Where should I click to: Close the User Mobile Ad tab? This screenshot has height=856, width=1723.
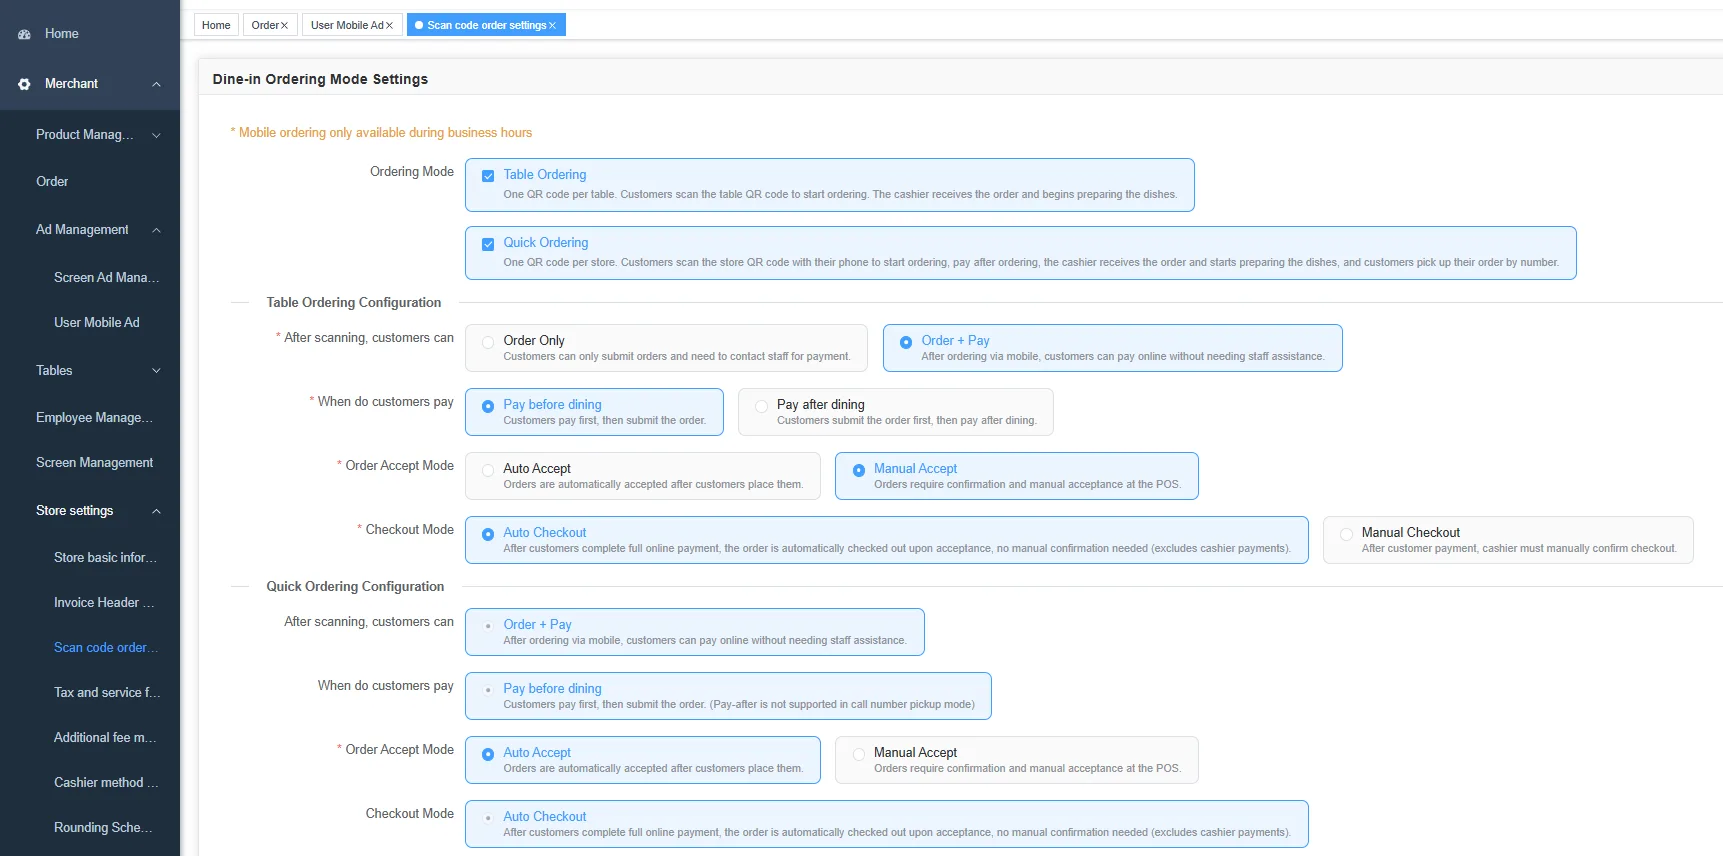pyautogui.click(x=389, y=25)
